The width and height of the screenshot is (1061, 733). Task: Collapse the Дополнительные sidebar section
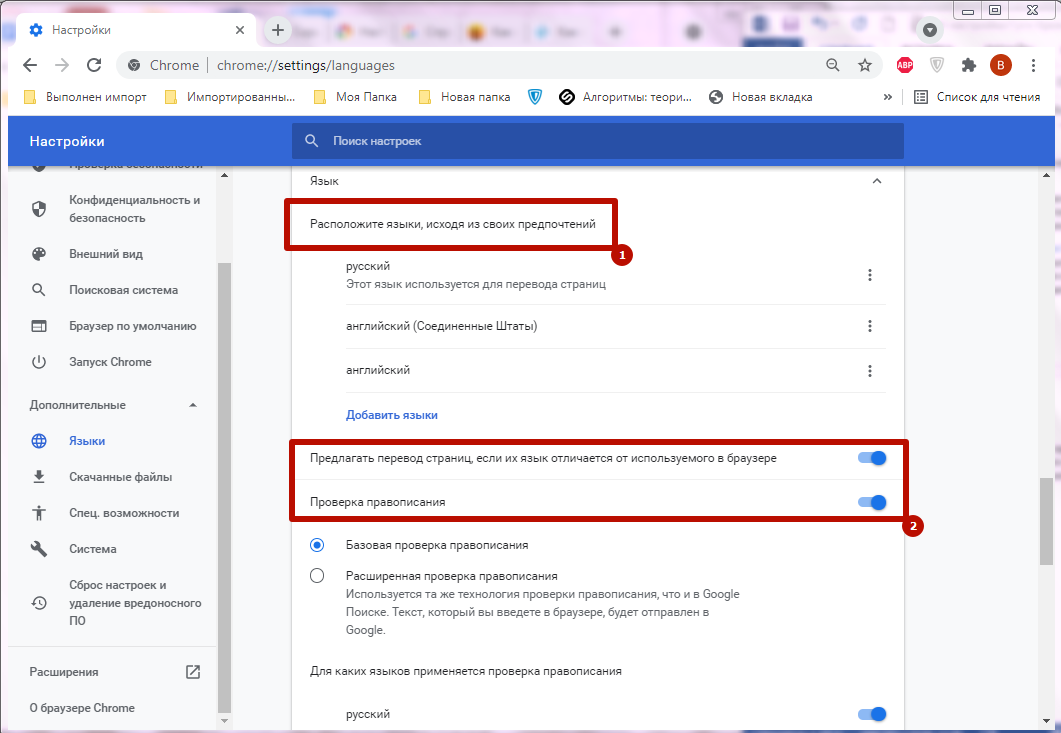tap(193, 405)
